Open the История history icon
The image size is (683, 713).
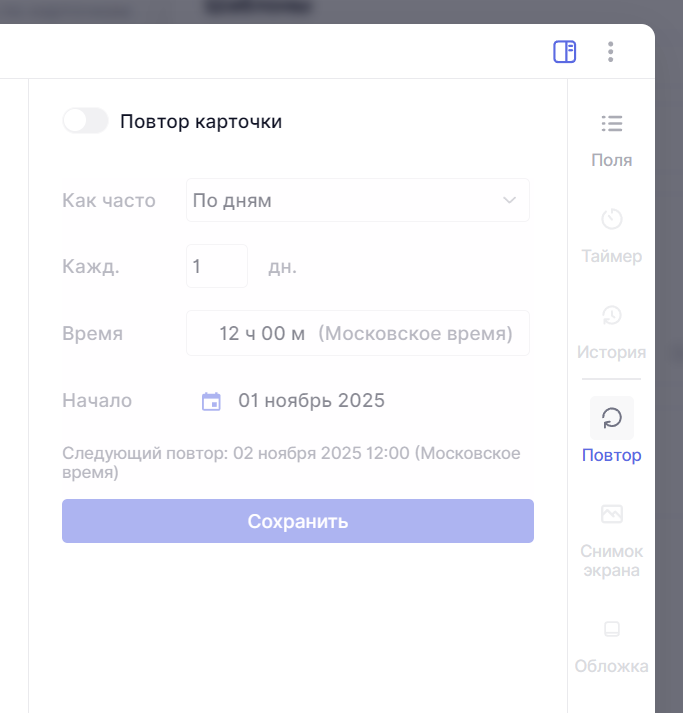[611, 315]
